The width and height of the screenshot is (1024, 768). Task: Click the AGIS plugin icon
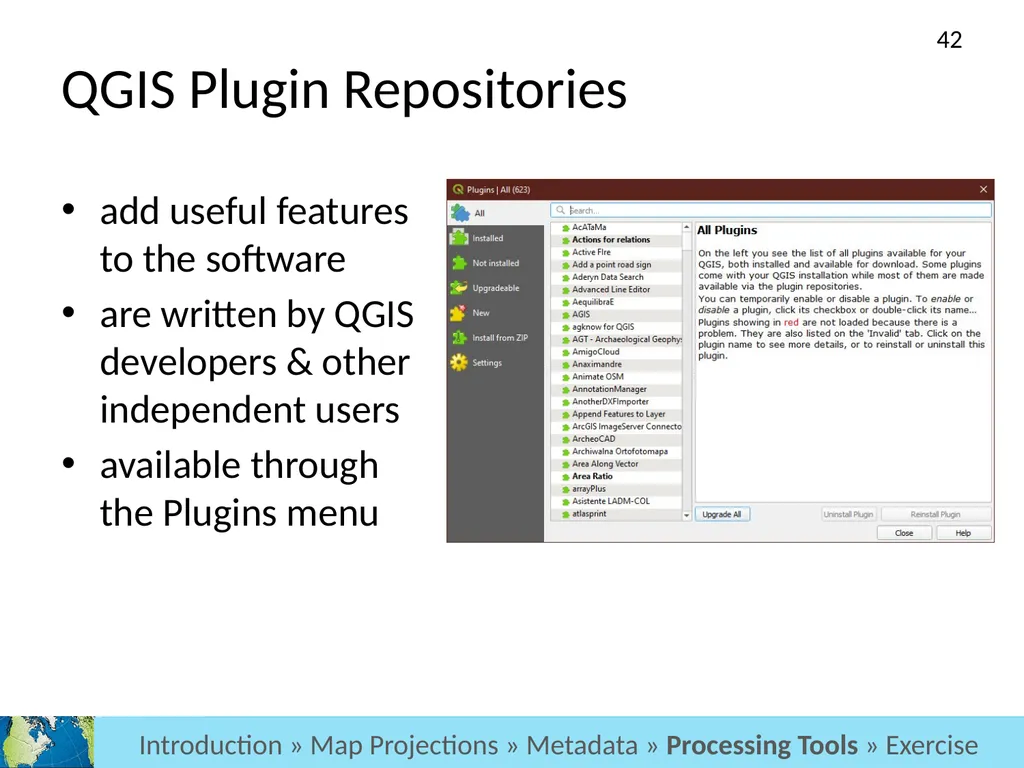pyautogui.click(x=566, y=315)
